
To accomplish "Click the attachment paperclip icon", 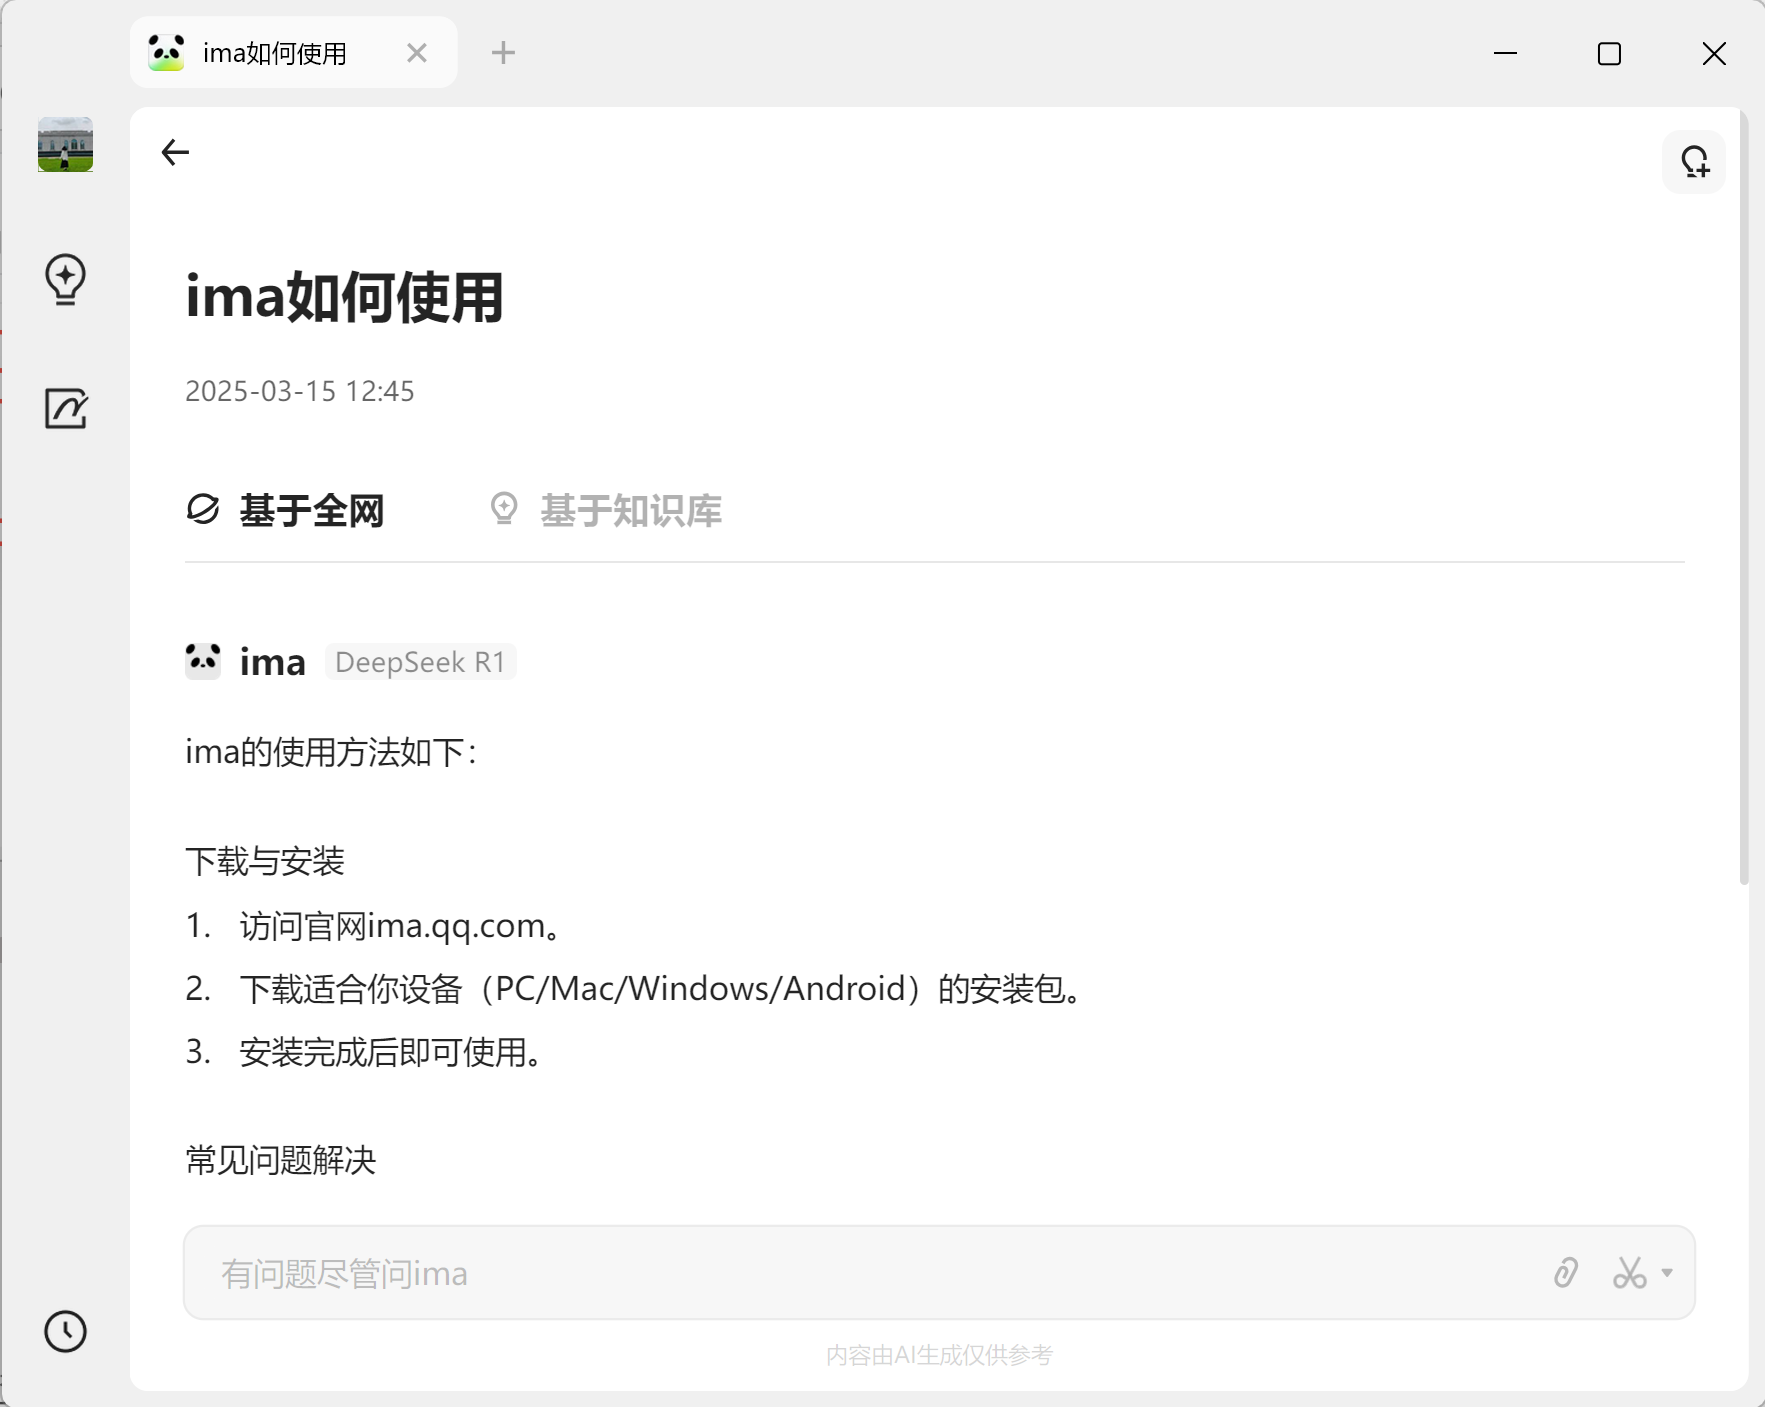I will pos(1564,1272).
